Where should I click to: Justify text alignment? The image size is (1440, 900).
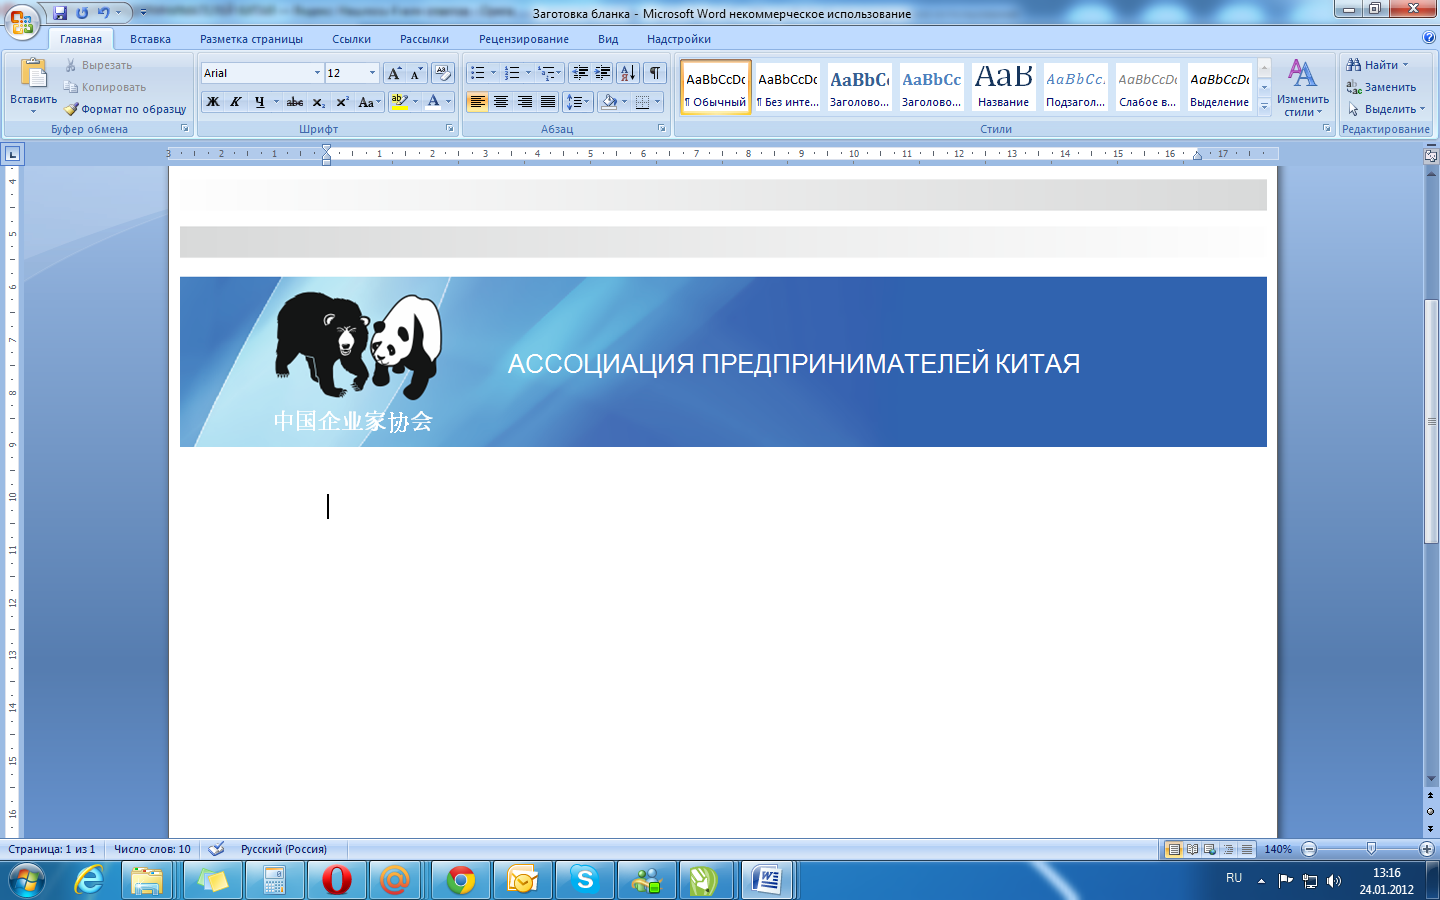(548, 102)
